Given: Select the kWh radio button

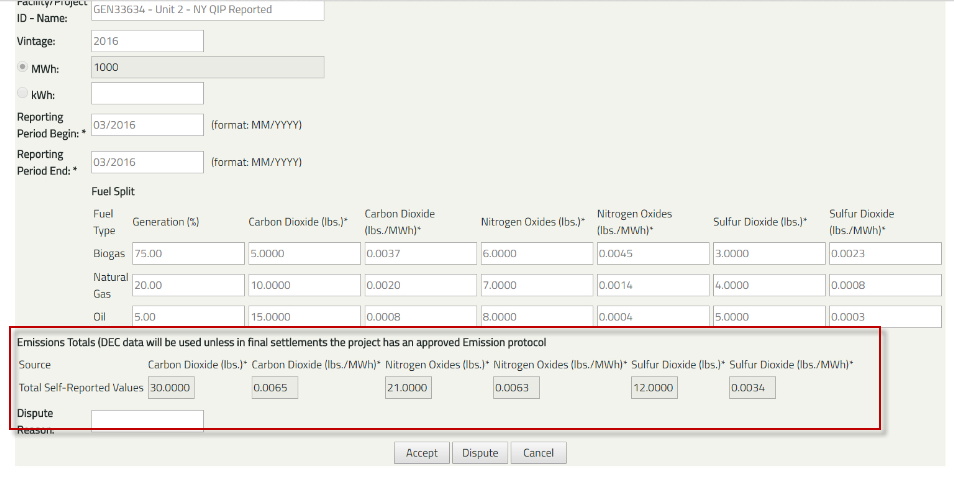Looking at the screenshot, I should click(x=23, y=93).
